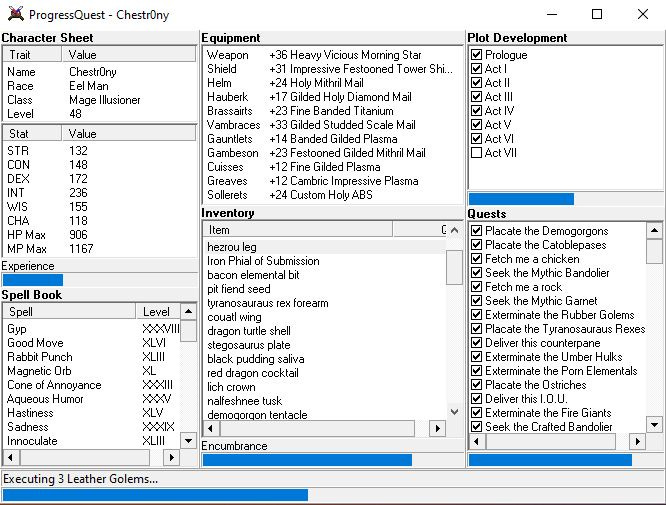Select the Weapon equipment row
This screenshot has height=505, width=666.
[332, 55]
